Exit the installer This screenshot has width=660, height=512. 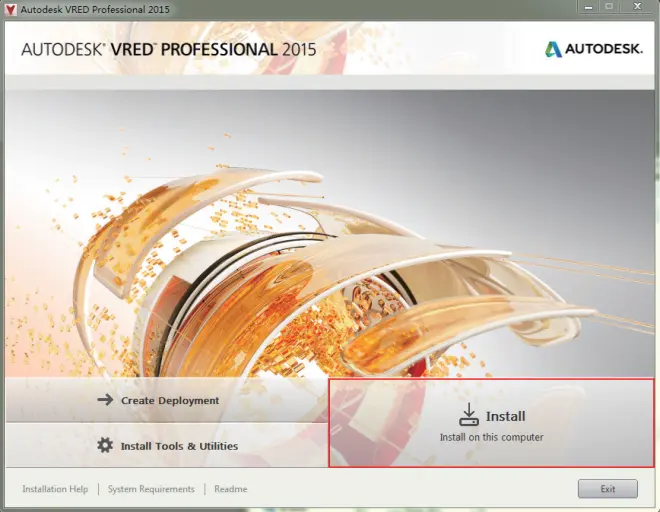pos(607,489)
